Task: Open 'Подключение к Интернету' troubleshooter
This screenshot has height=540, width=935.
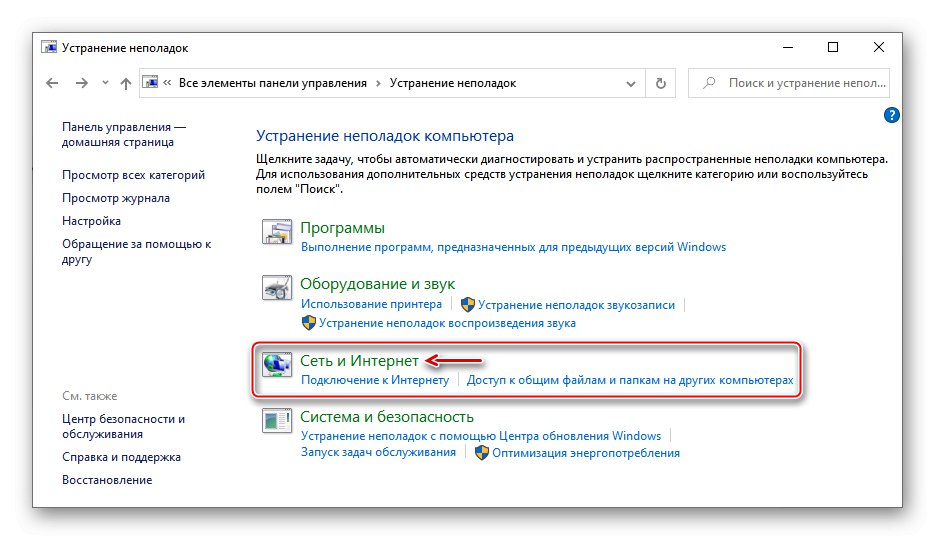Action: (x=375, y=381)
